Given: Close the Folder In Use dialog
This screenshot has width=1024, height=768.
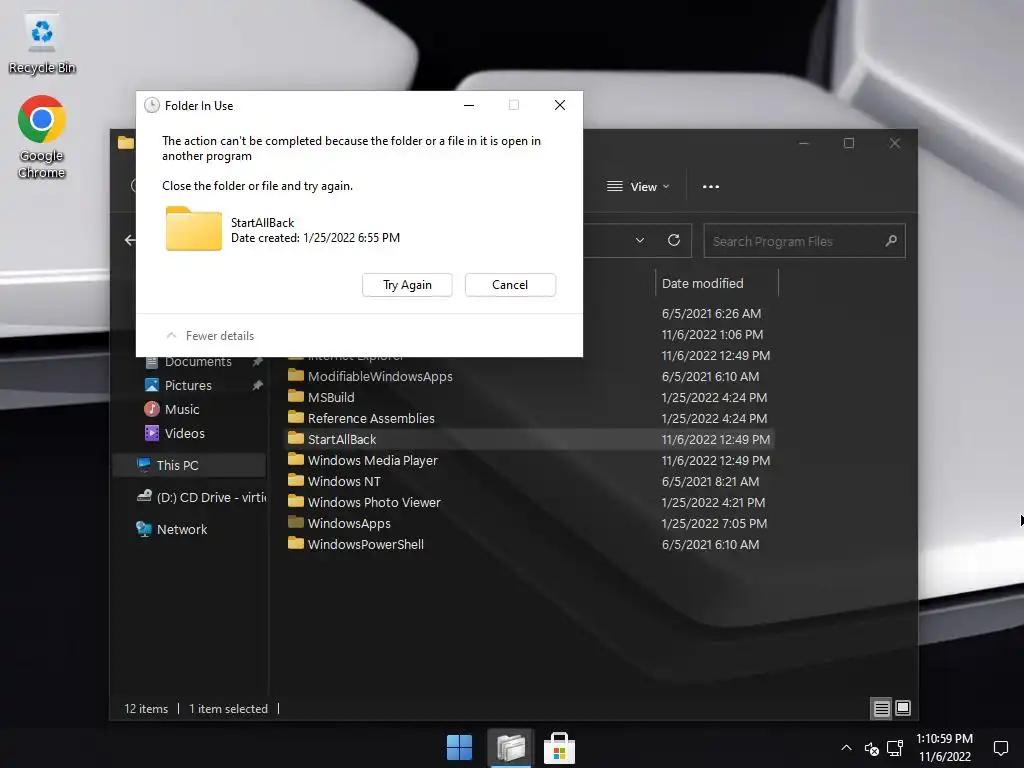Looking at the screenshot, I should coord(560,105).
